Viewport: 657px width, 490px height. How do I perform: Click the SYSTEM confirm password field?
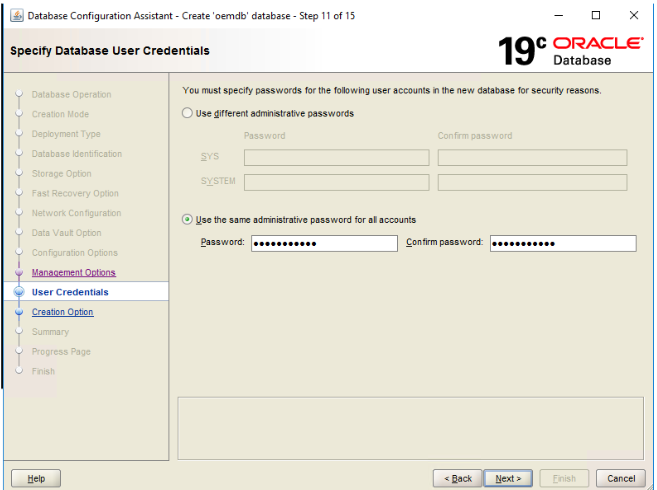(532, 183)
